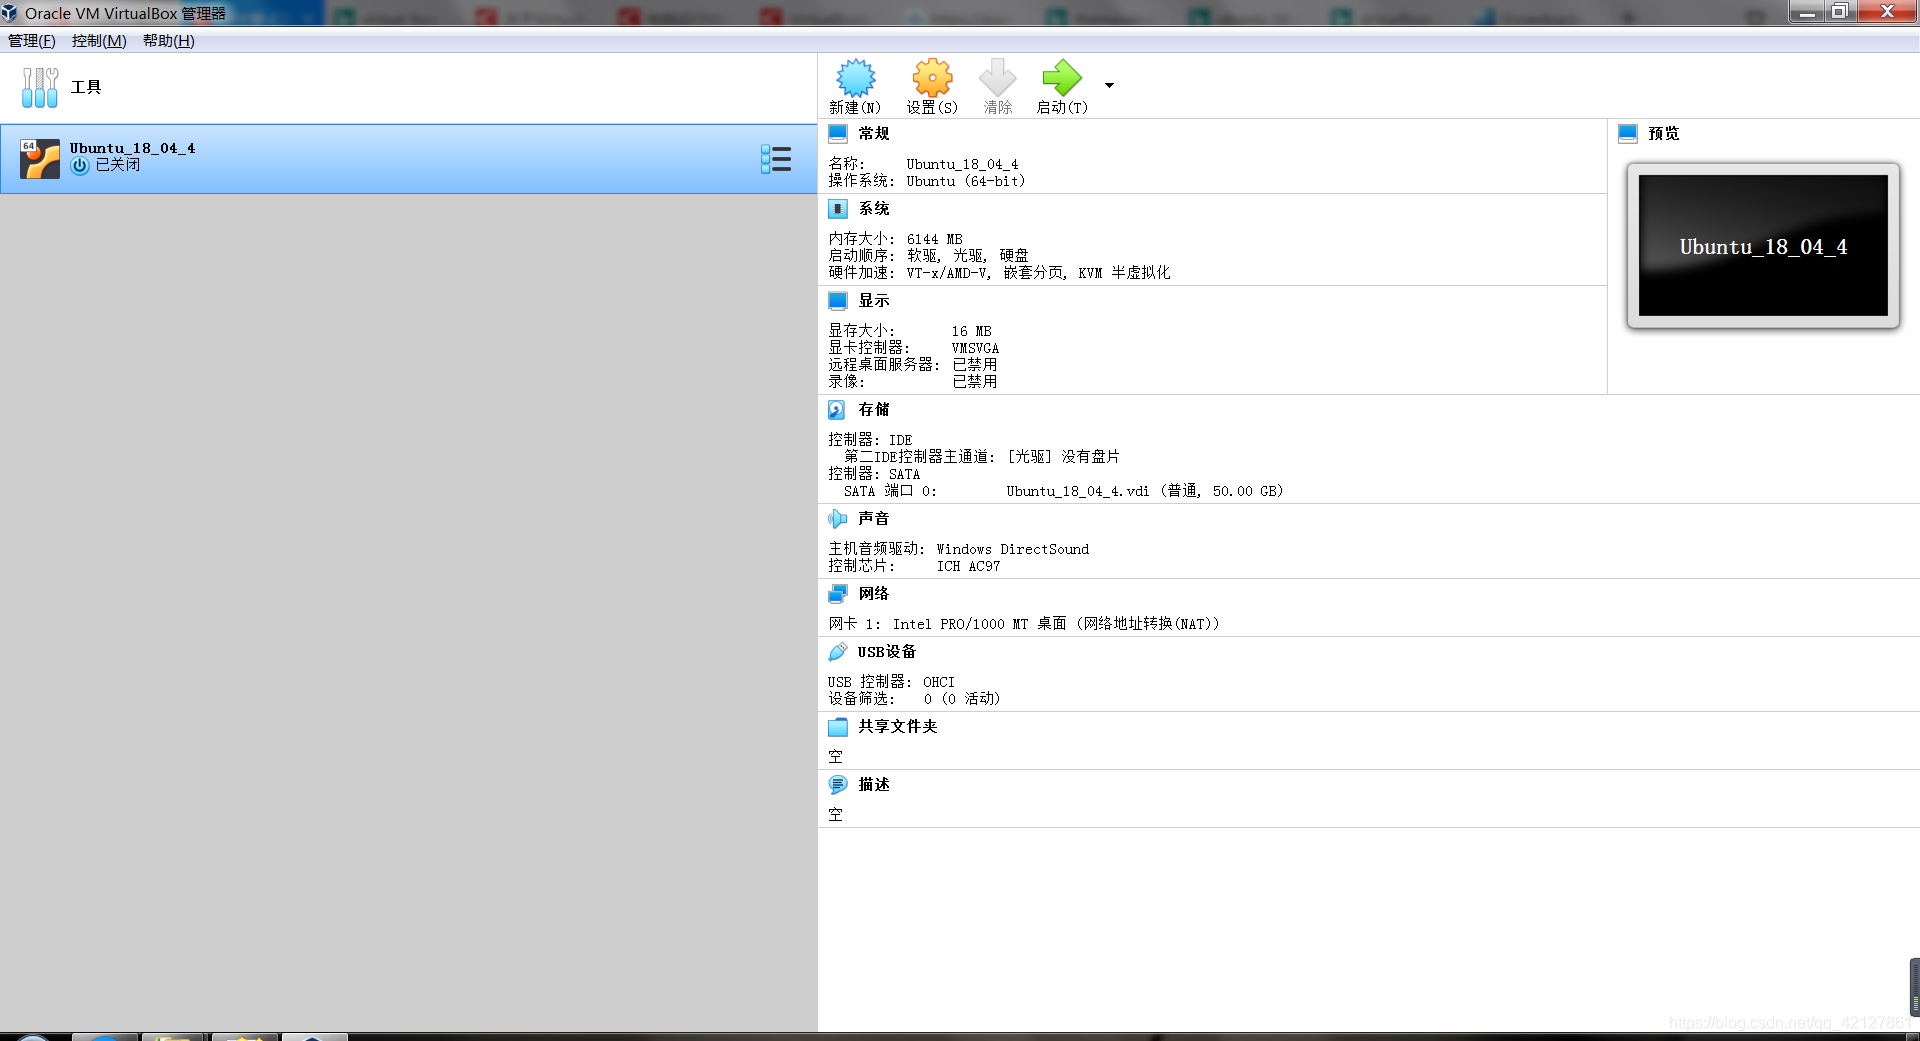Click Windows DirectSound audio driver text
Viewport: 1920px width, 1041px height.
(1013, 549)
